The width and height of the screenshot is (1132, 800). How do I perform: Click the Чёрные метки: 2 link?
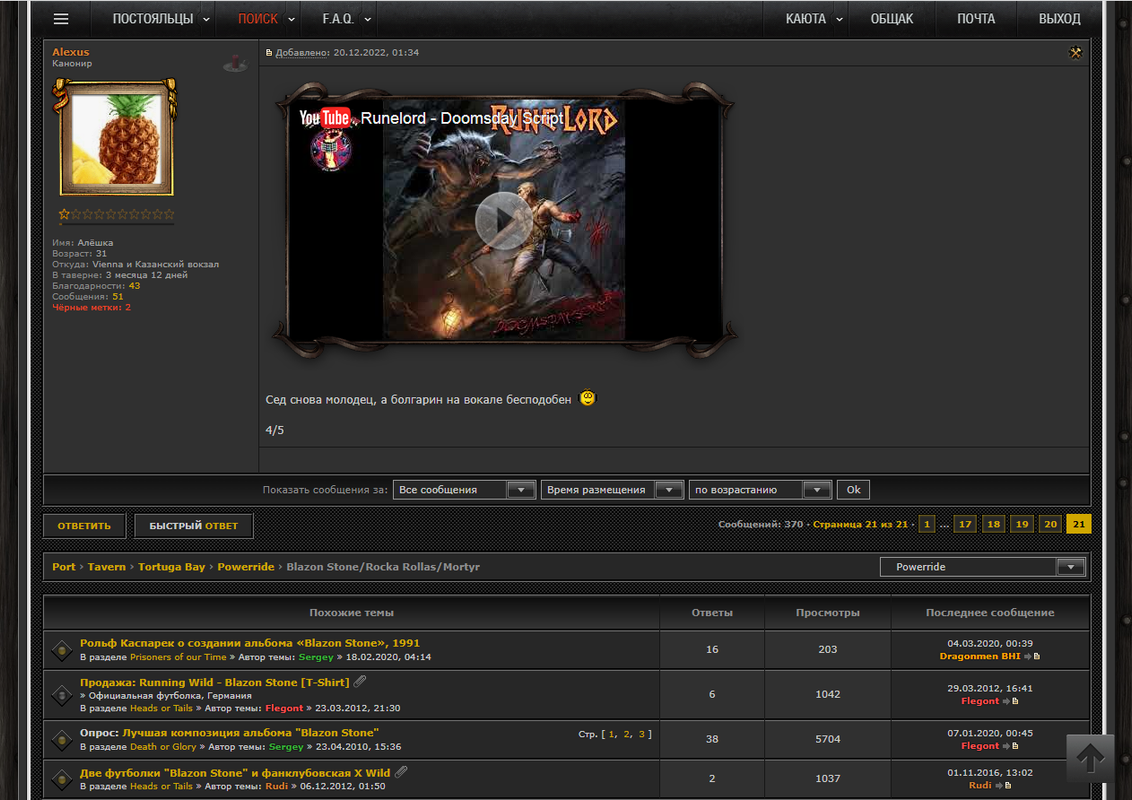click(x=92, y=308)
